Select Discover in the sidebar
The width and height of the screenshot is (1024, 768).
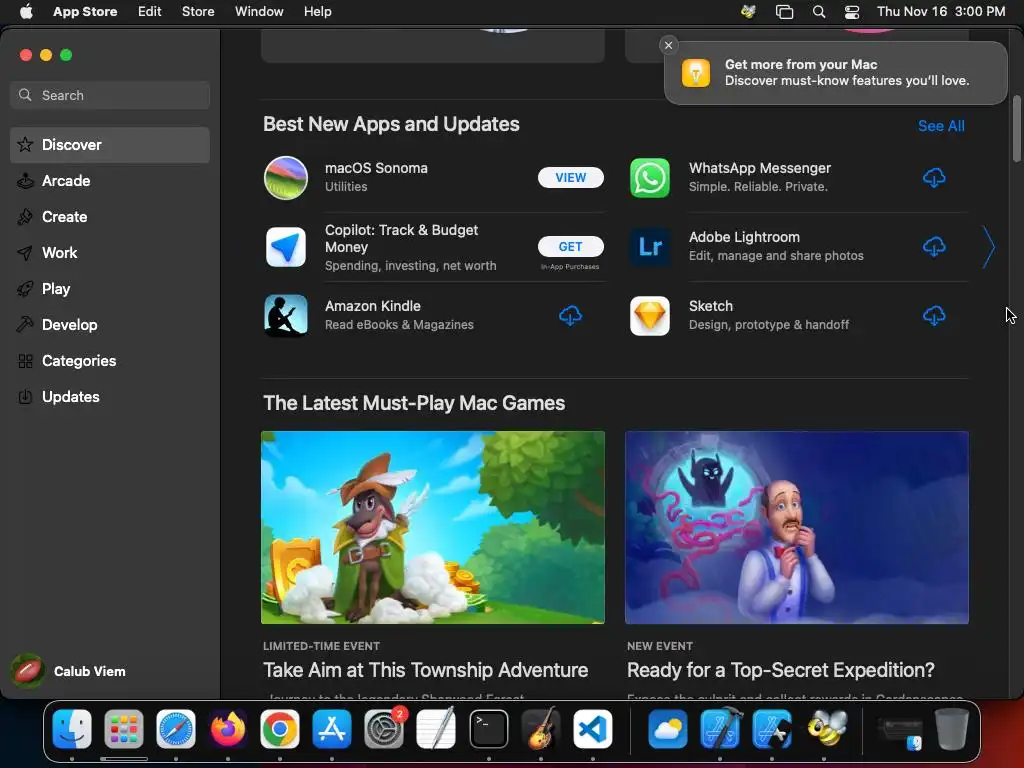110,145
